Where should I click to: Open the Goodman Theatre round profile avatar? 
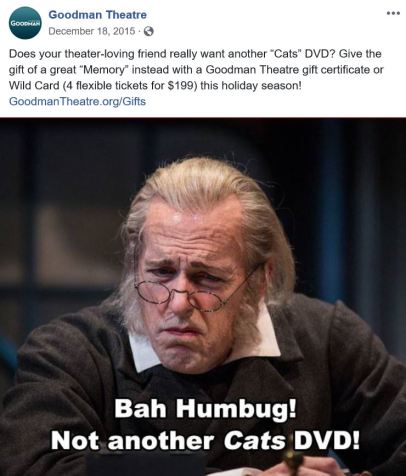(x=25, y=23)
